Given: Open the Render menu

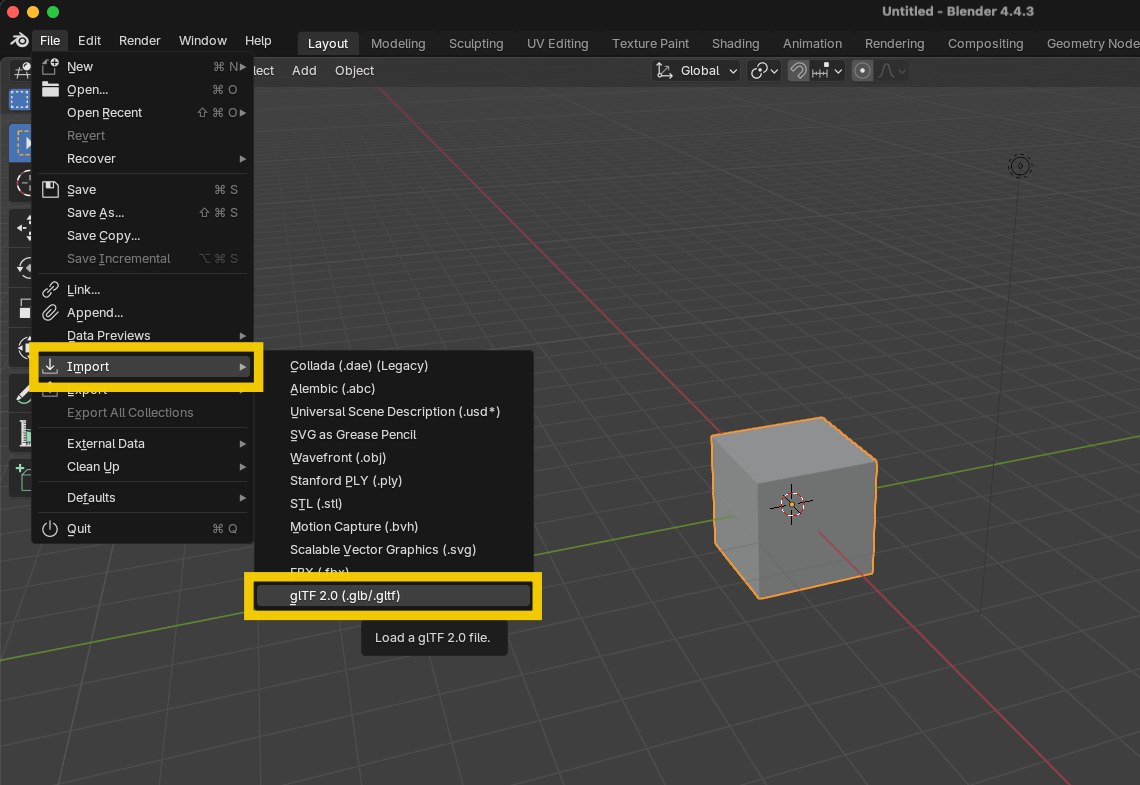Looking at the screenshot, I should pyautogui.click(x=140, y=41).
